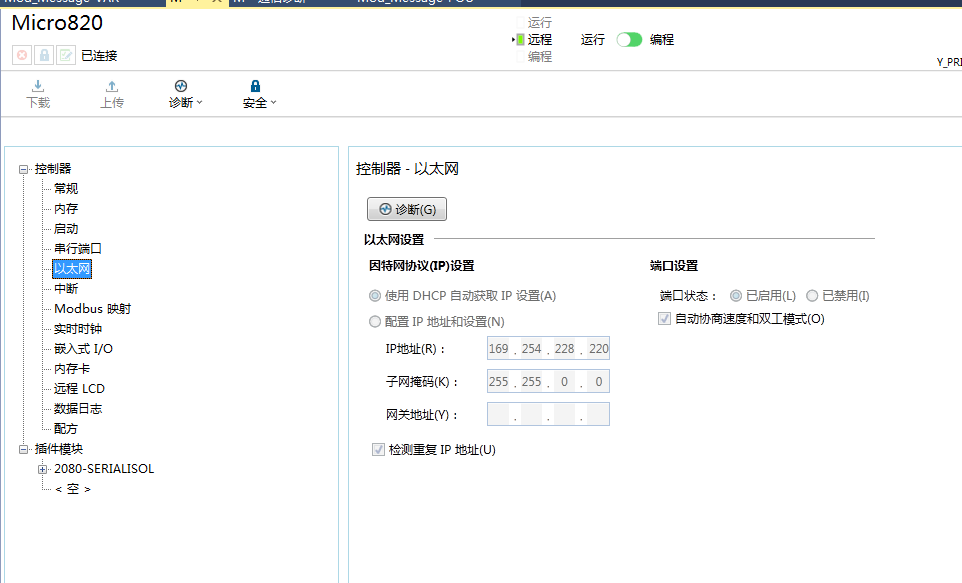Image resolution: width=962 pixels, height=583 pixels.
Task: Open the 安全 toolbar dropdown
Action: click(259, 94)
